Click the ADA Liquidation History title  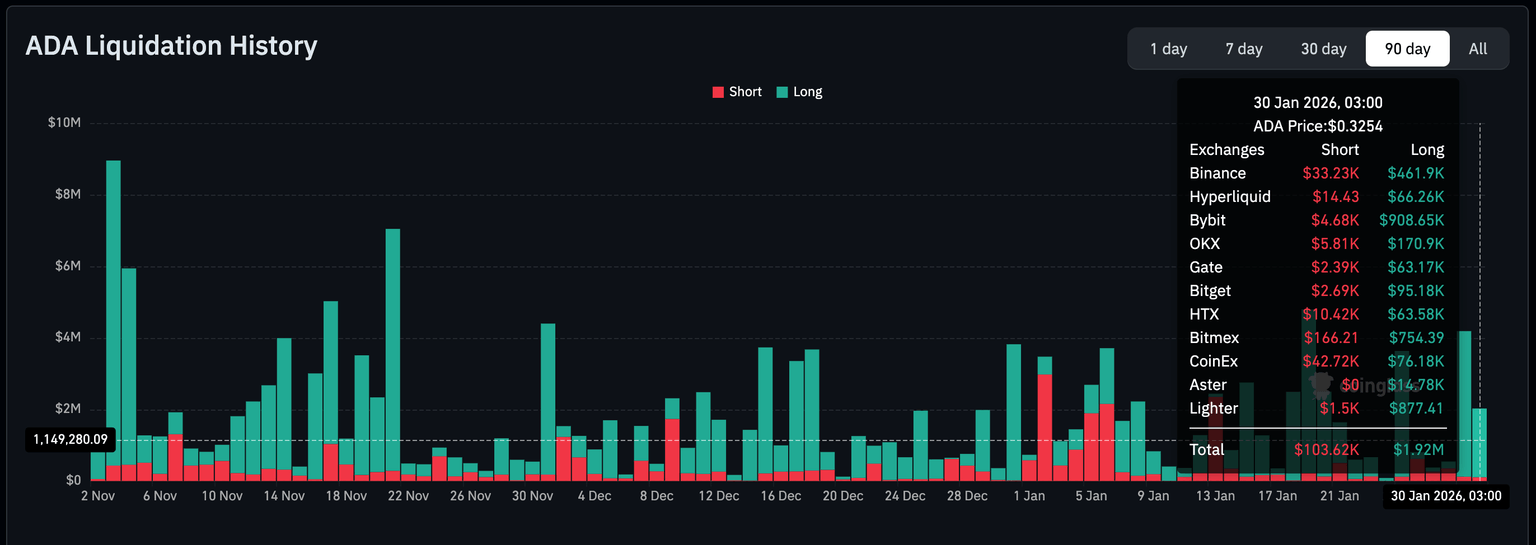pyautogui.click(x=171, y=46)
